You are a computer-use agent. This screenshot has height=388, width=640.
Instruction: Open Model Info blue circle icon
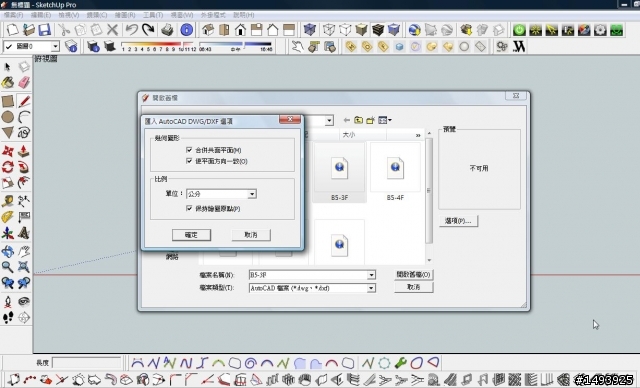186,30
